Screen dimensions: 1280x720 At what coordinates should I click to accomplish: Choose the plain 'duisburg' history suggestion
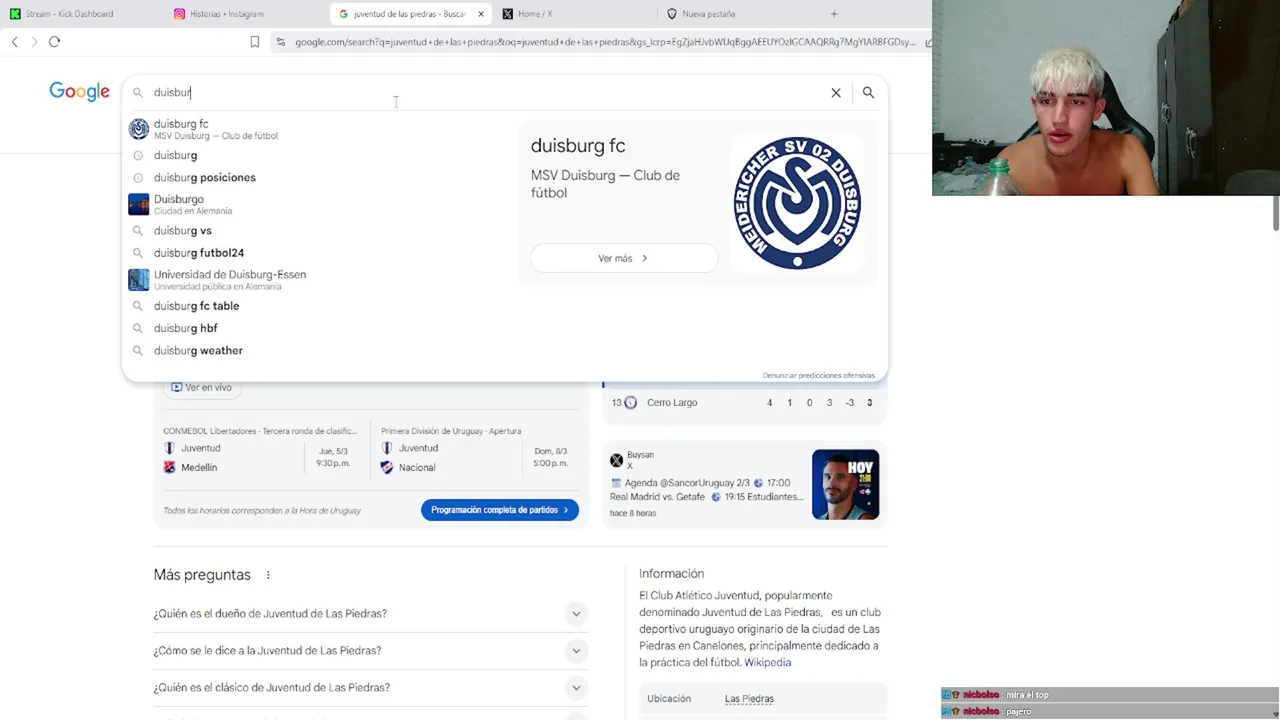click(x=175, y=155)
